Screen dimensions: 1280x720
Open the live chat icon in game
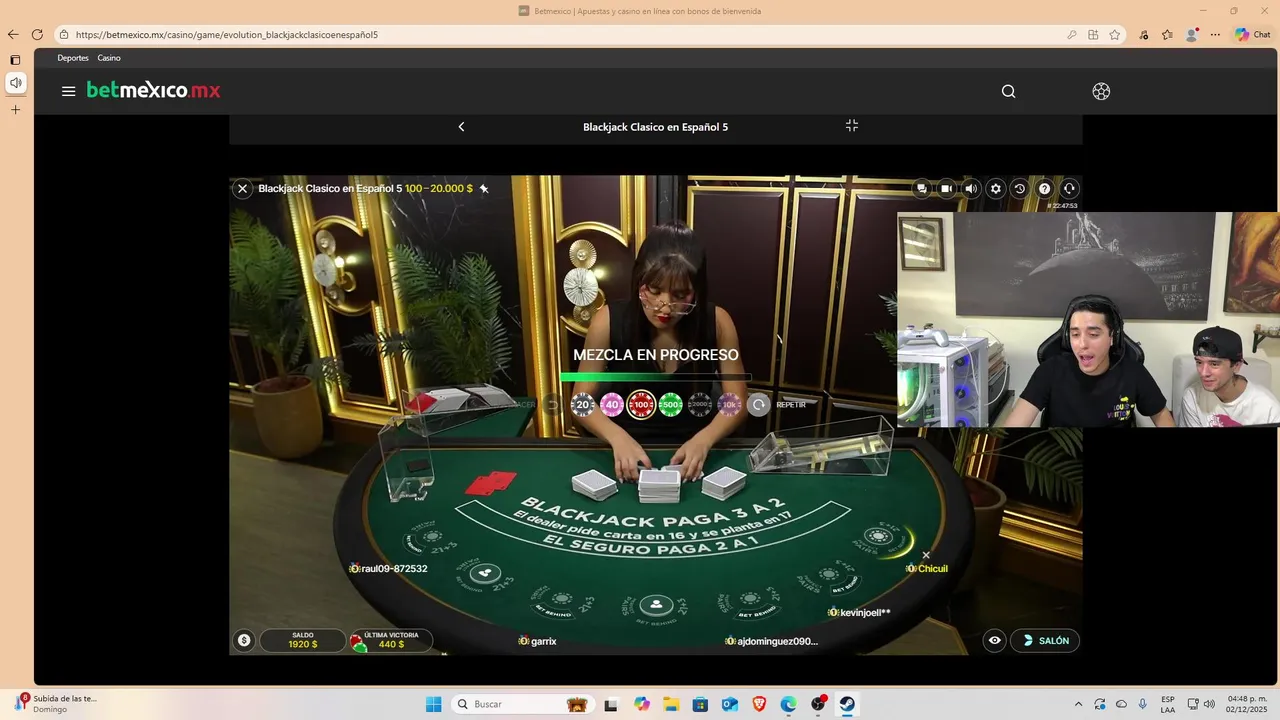922,188
